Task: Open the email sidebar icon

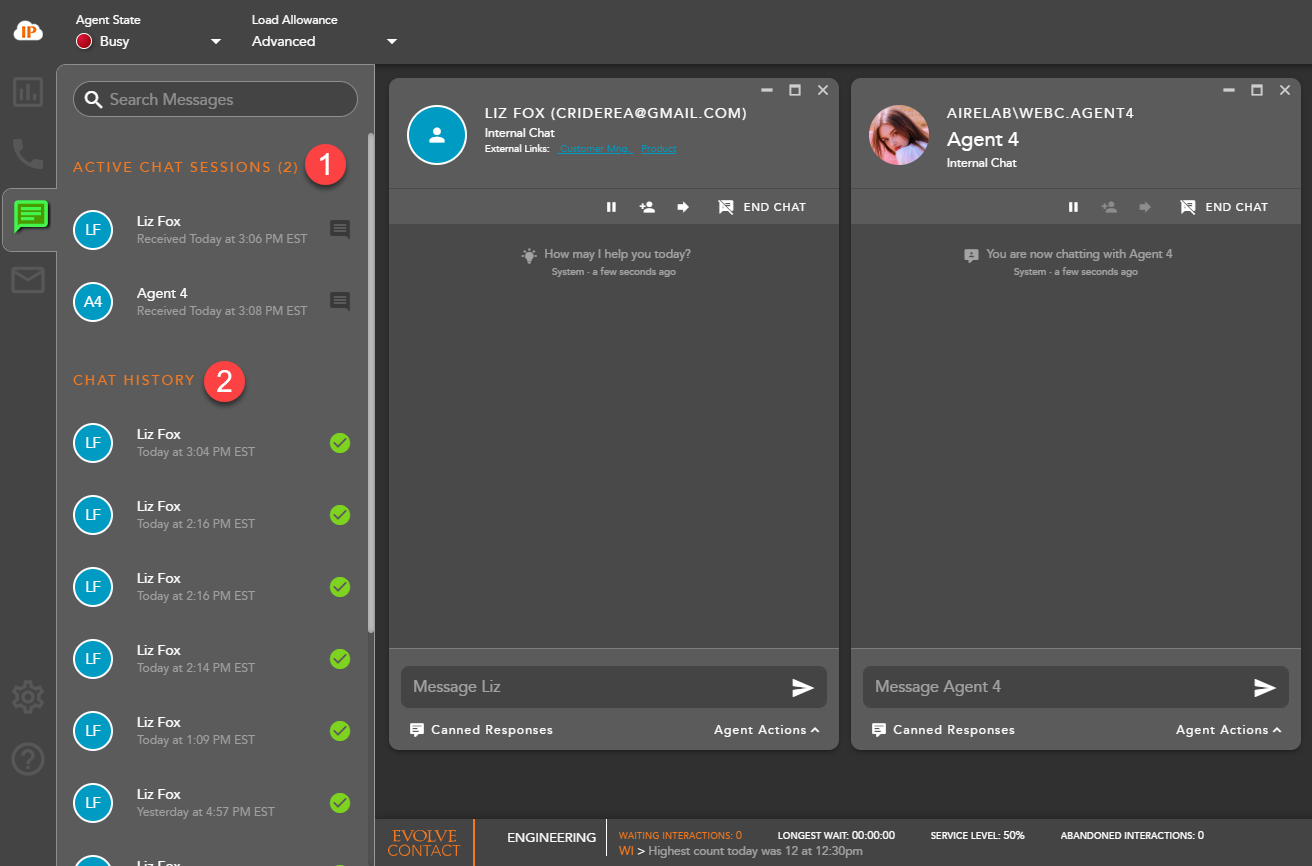Action: pyautogui.click(x=28, y=281)
